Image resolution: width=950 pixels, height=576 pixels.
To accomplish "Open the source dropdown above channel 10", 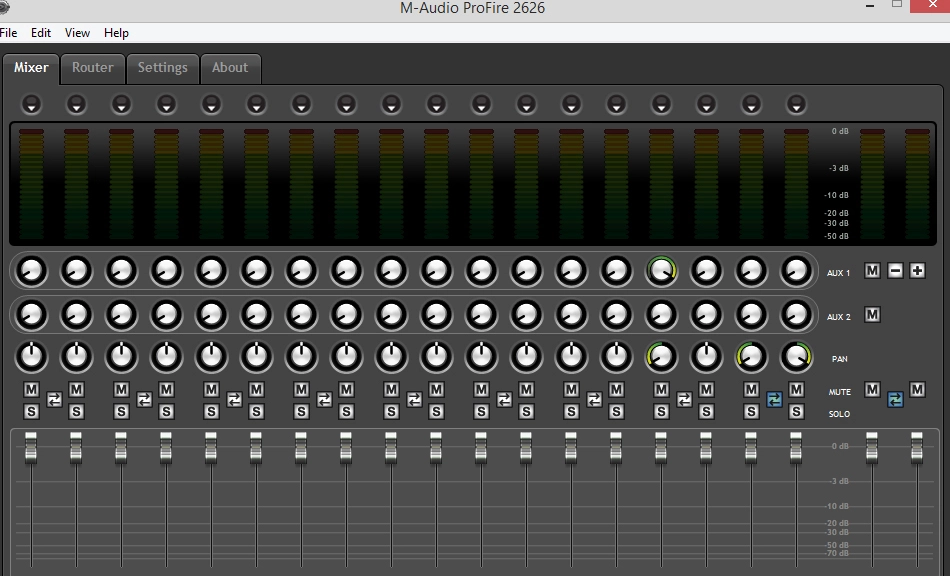I will click(436, 104).
